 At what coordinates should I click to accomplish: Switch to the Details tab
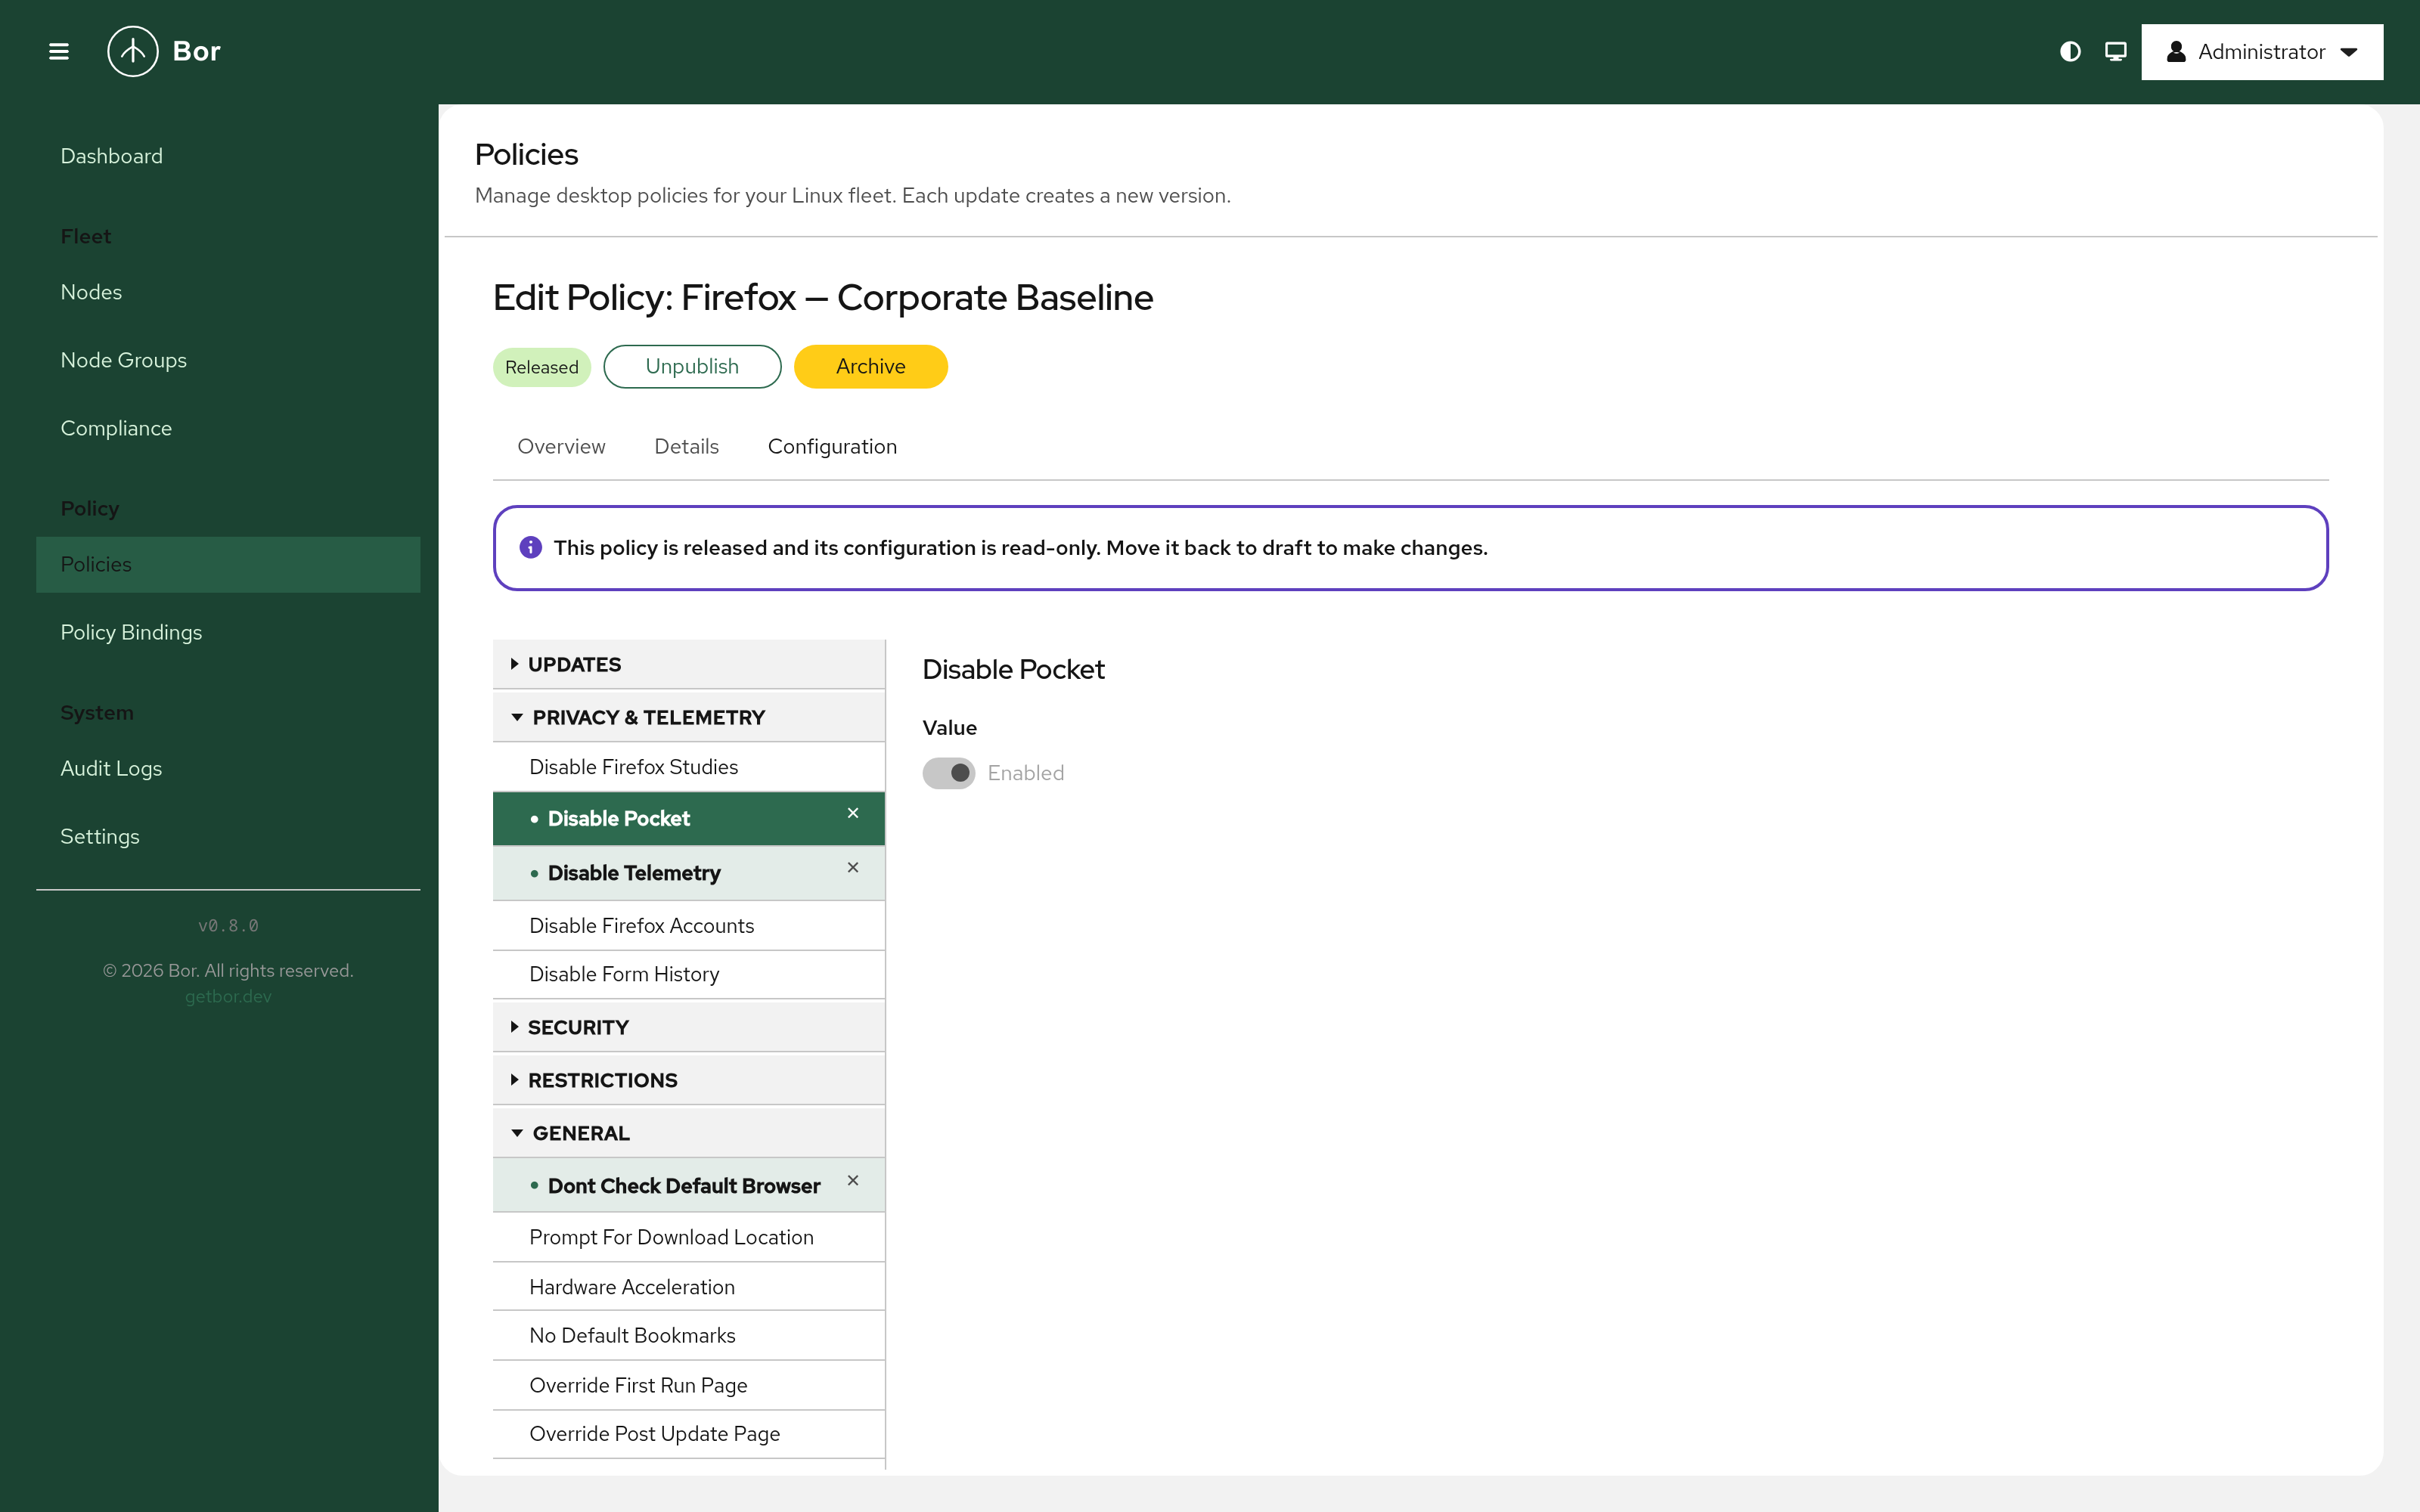[686, 446]
